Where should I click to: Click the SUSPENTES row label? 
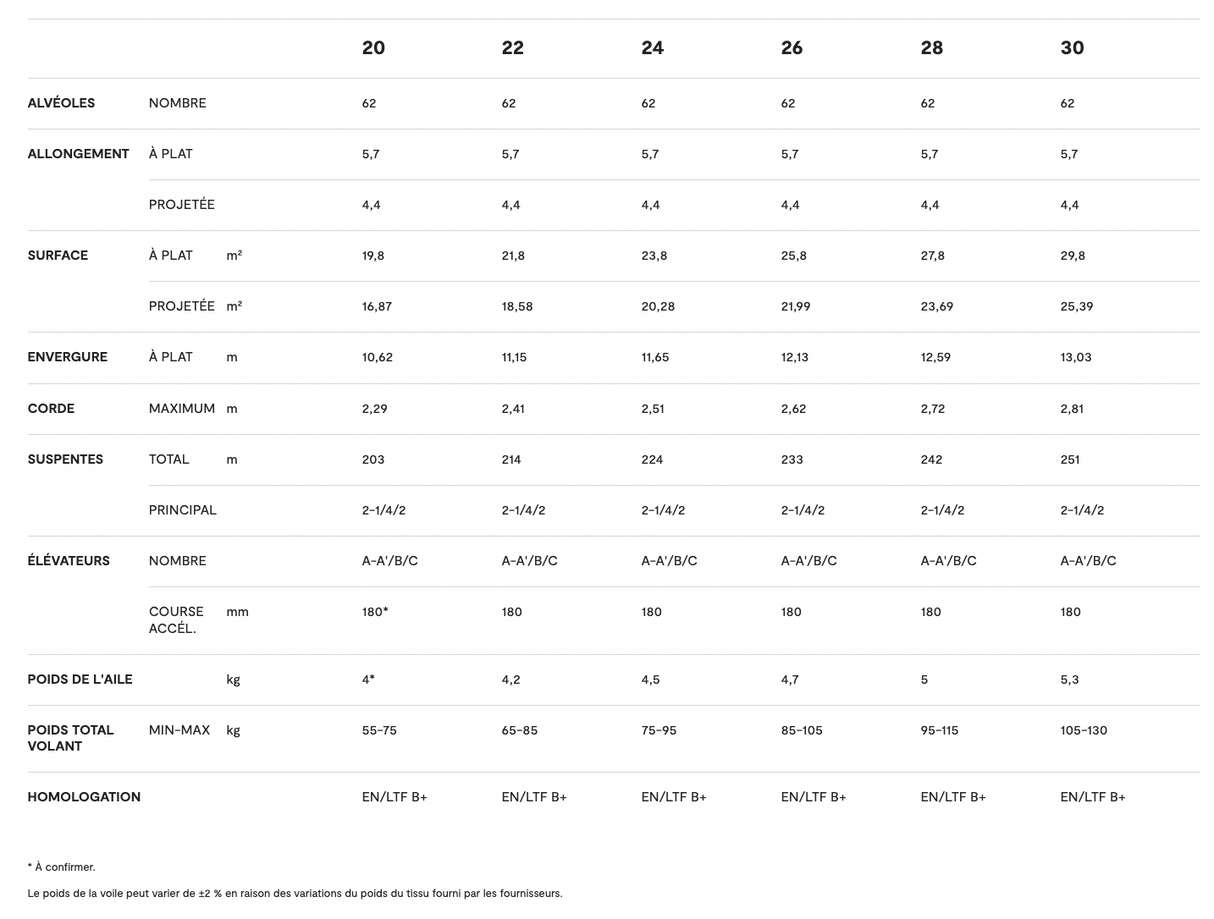click(x=65, y=459)
